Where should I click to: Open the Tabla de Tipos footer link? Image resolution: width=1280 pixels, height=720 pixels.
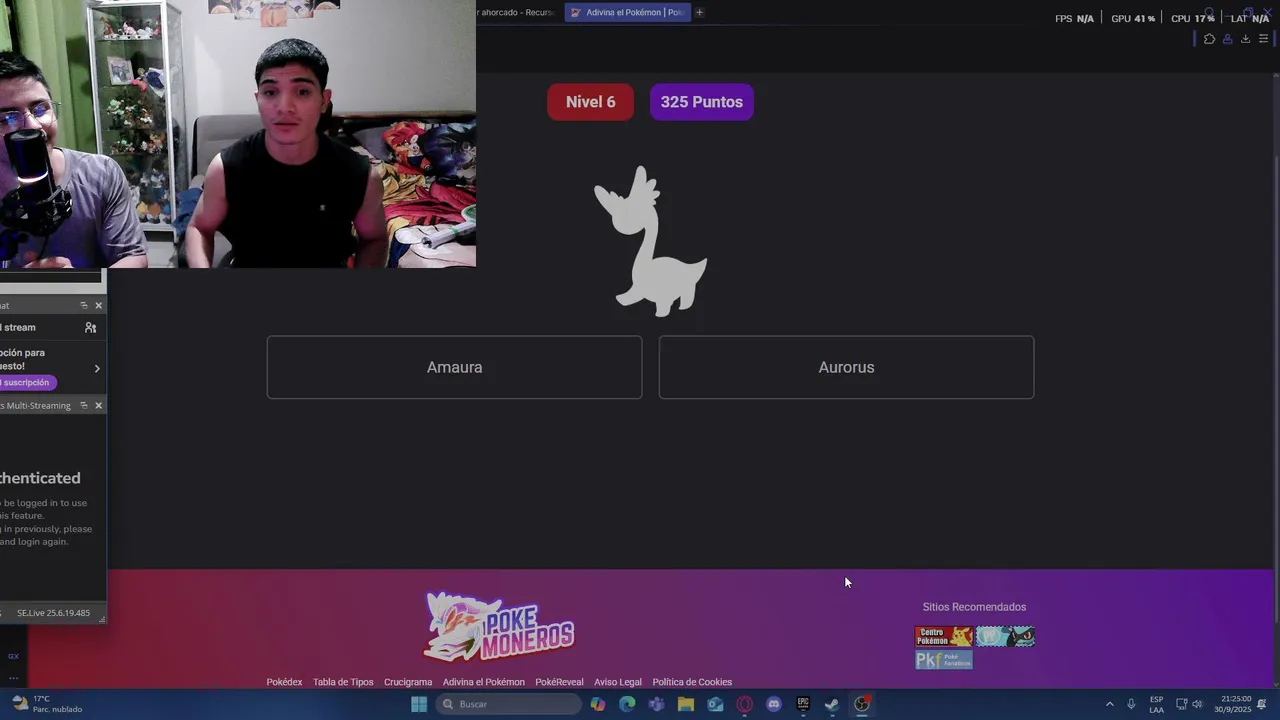coord(343,682)
